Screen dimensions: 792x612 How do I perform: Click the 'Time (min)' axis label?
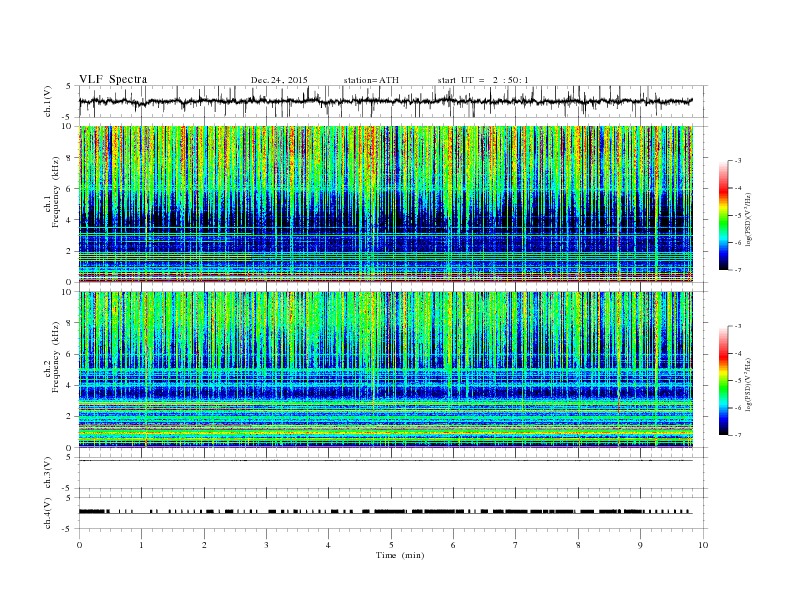tap(400, 555)
